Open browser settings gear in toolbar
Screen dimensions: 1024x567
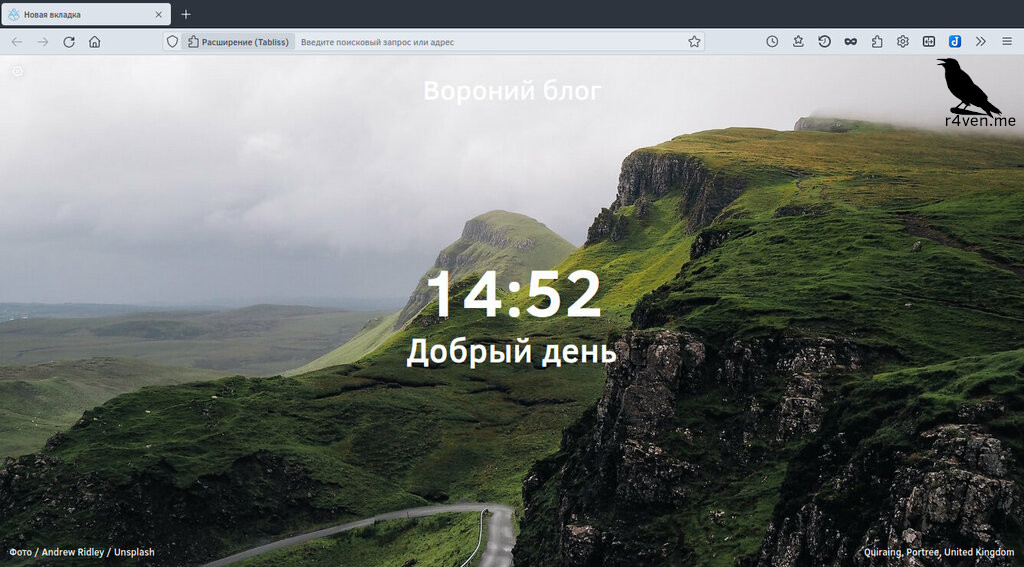click(903, 42)
